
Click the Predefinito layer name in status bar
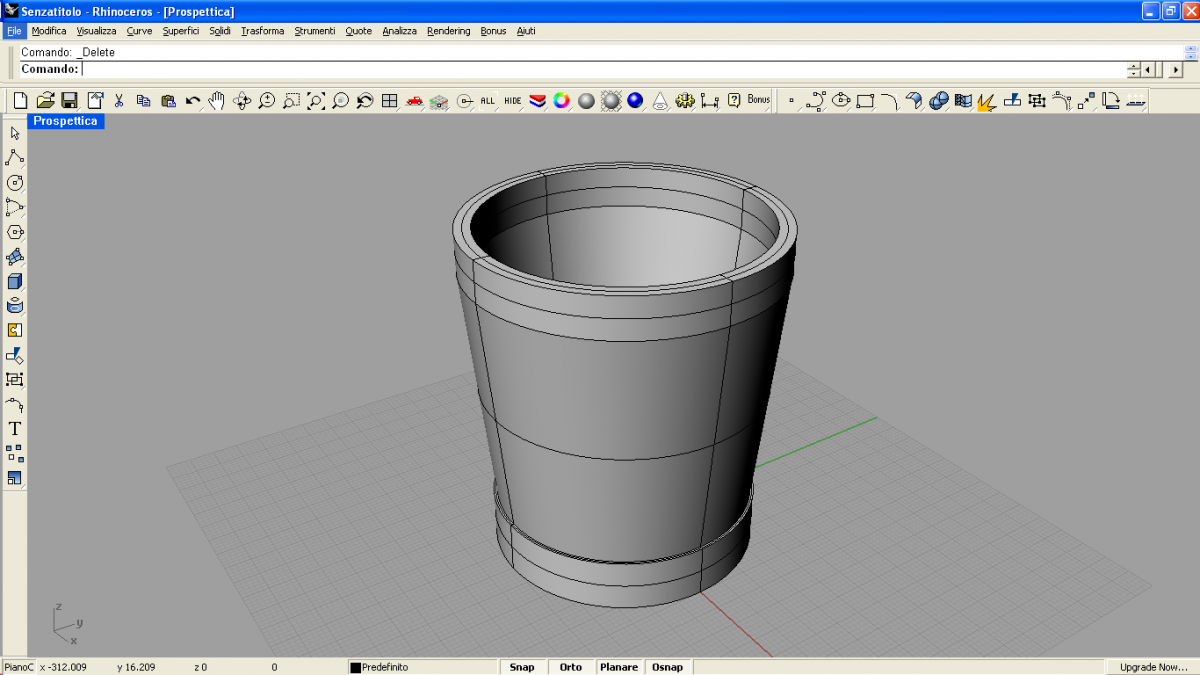[385, 667]
